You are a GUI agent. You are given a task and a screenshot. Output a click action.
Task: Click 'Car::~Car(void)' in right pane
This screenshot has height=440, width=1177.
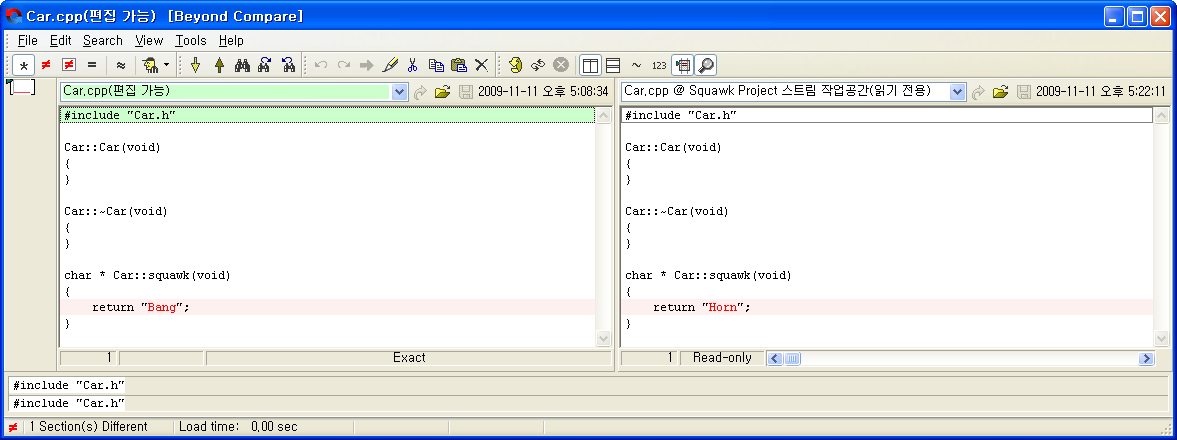coord(676,212)
